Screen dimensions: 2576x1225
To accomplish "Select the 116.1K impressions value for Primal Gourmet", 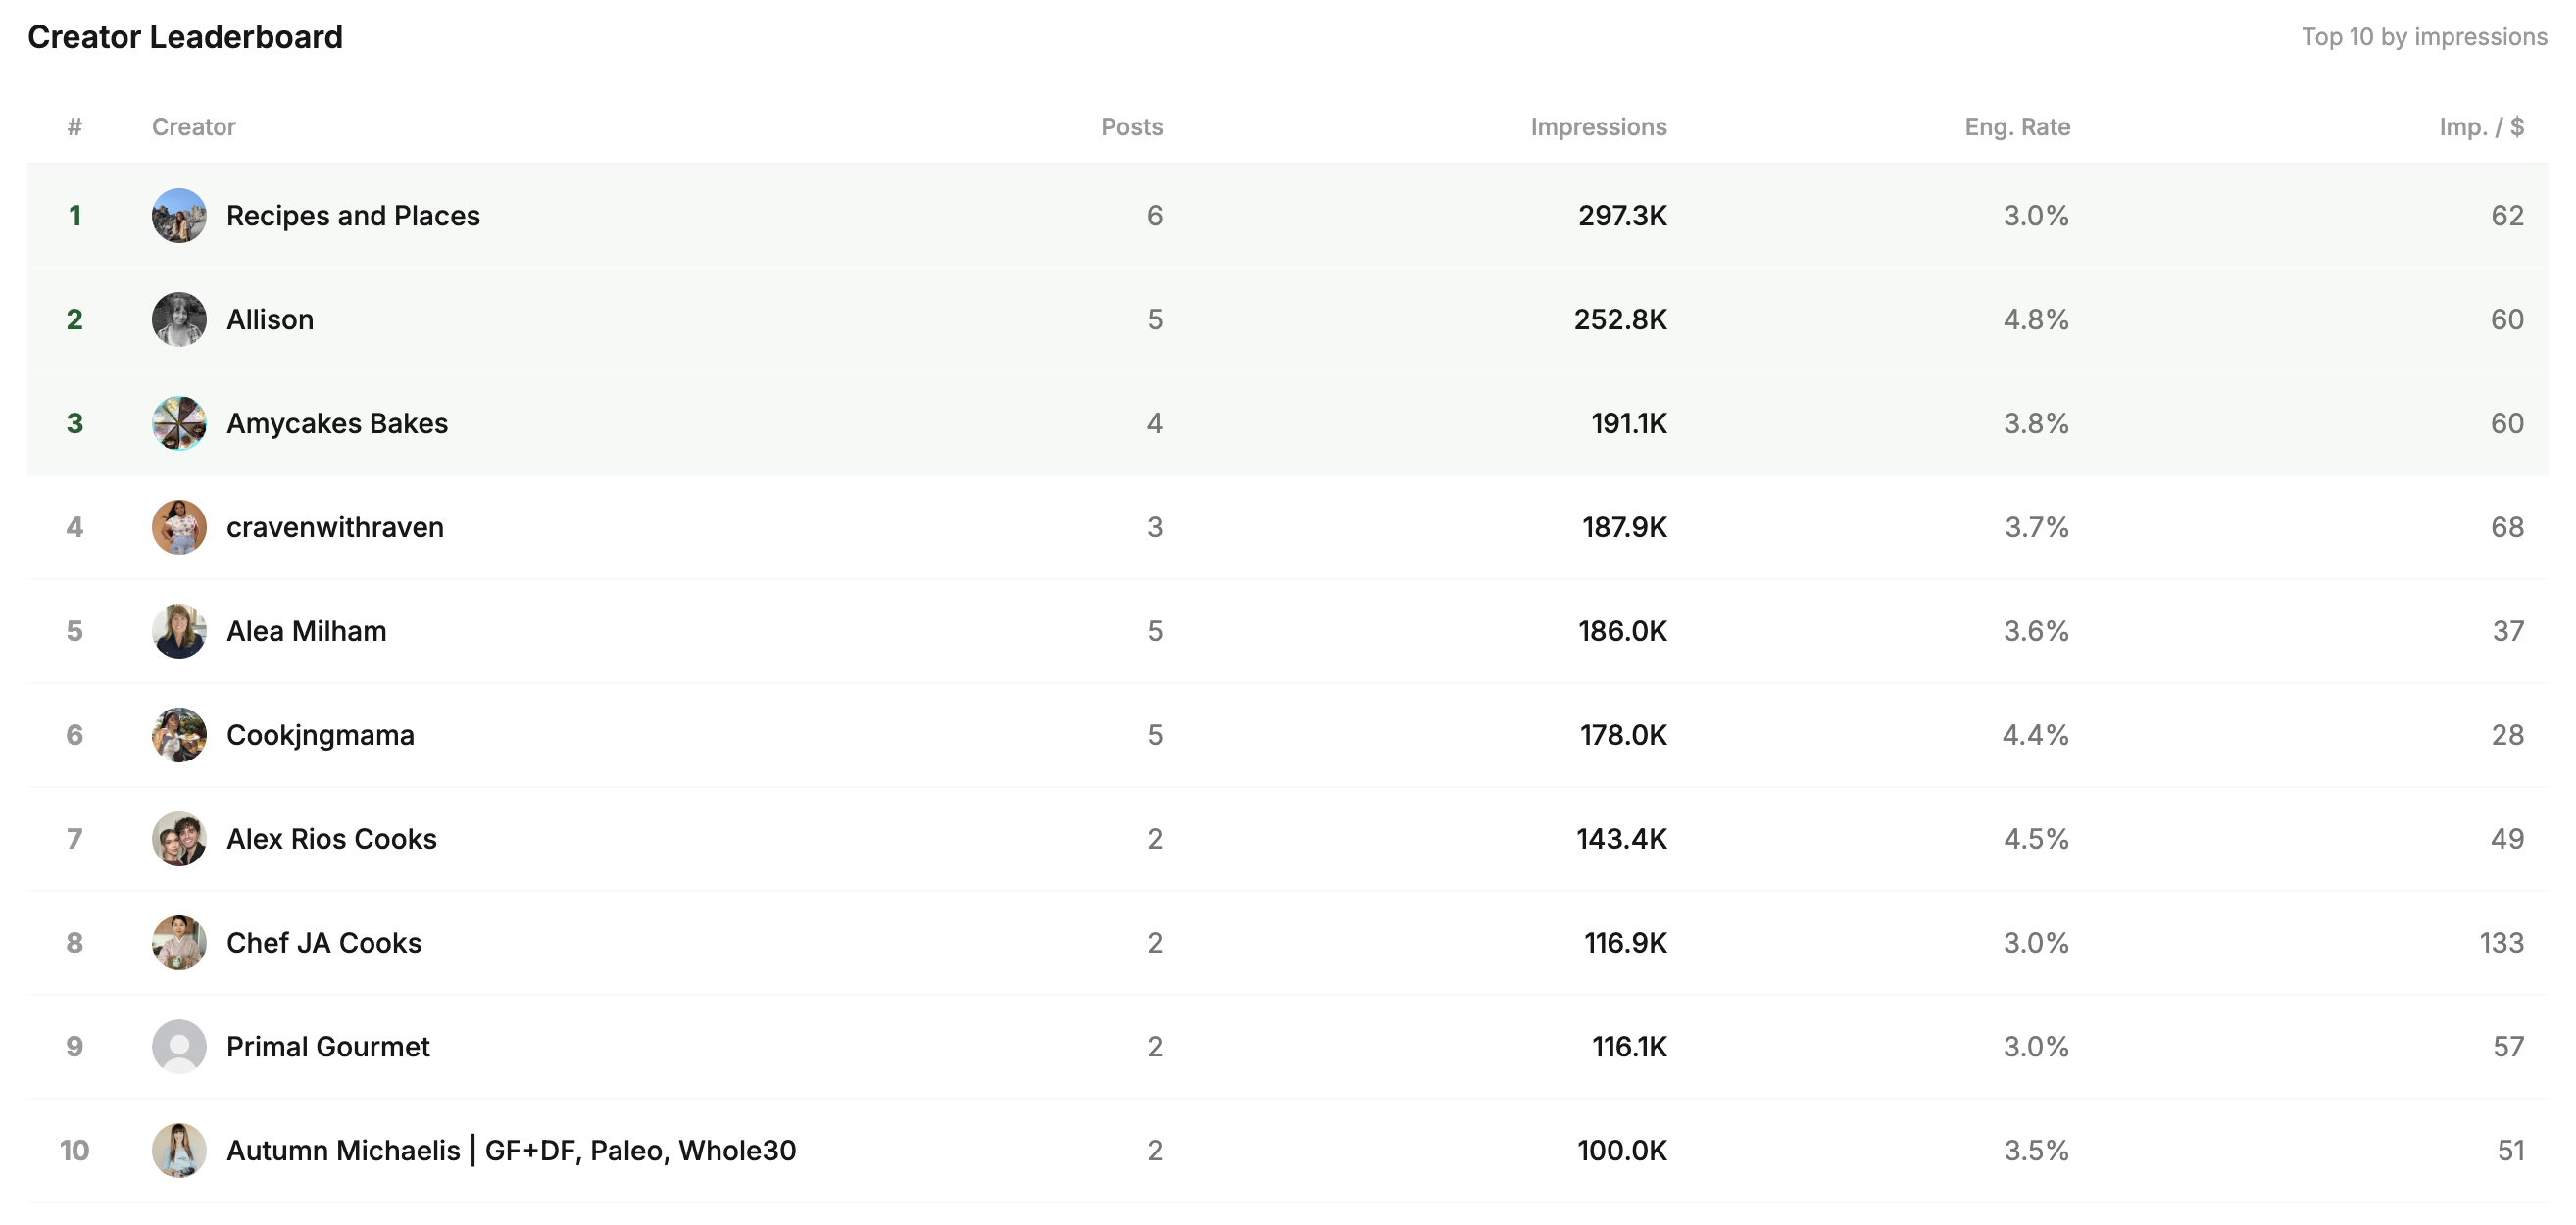I will pos(1629,1047).
